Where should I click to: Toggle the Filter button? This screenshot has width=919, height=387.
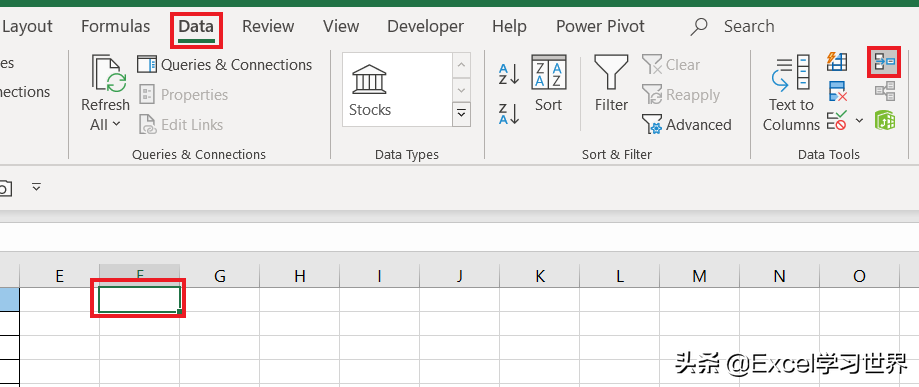(611, 83)
